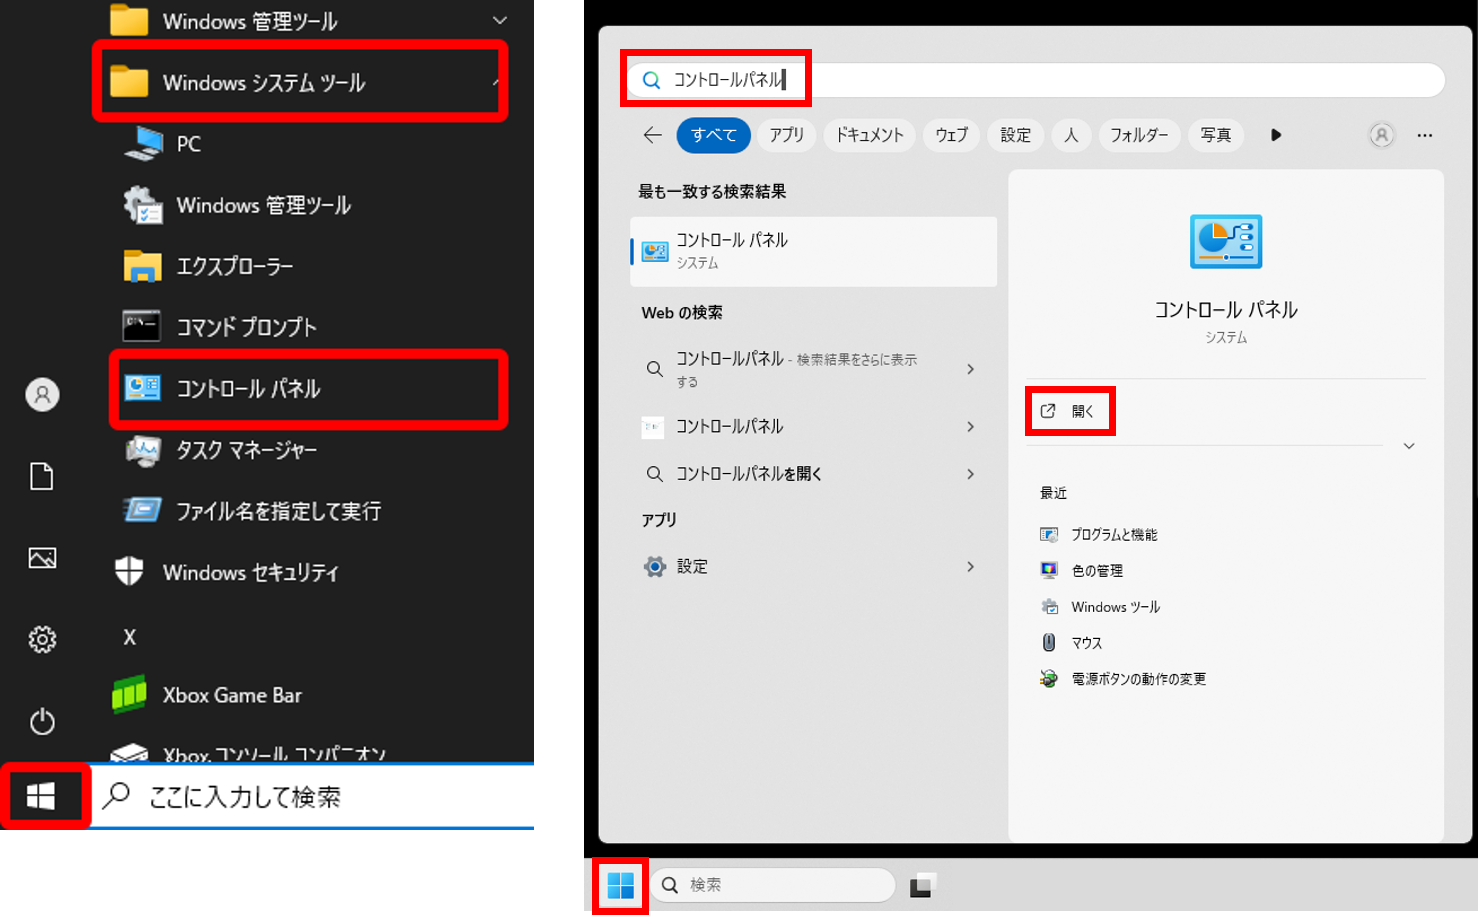Open the Pictures icon in Start sidebar
The width and height of the screenshot is (1478, 915).
(x=41, y=558)
